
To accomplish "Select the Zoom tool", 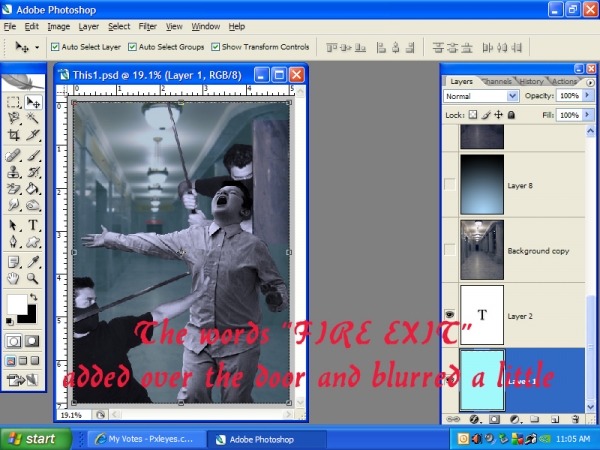I will click(33, 278).
